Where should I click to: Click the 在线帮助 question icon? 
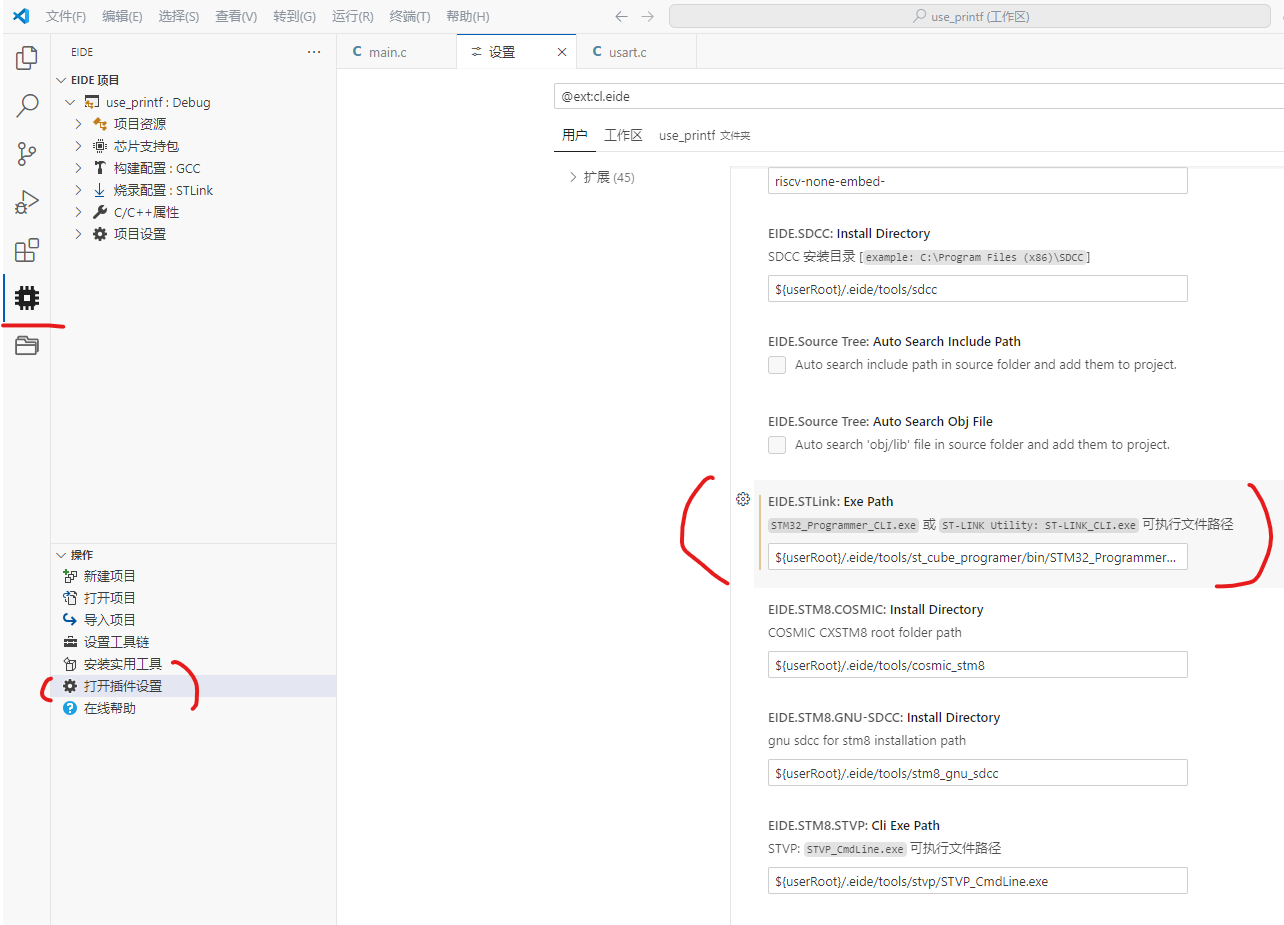70,708
